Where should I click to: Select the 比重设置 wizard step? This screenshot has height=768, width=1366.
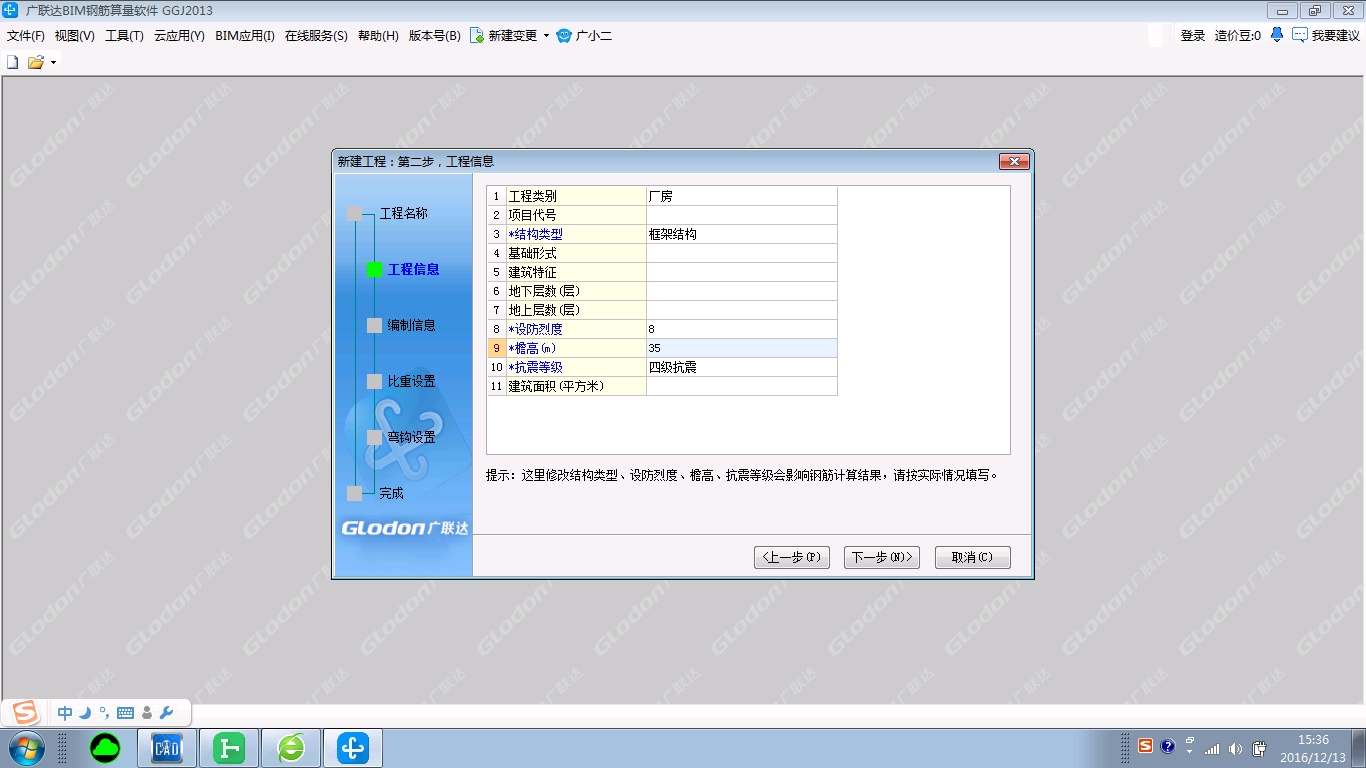tap(411, 381)
